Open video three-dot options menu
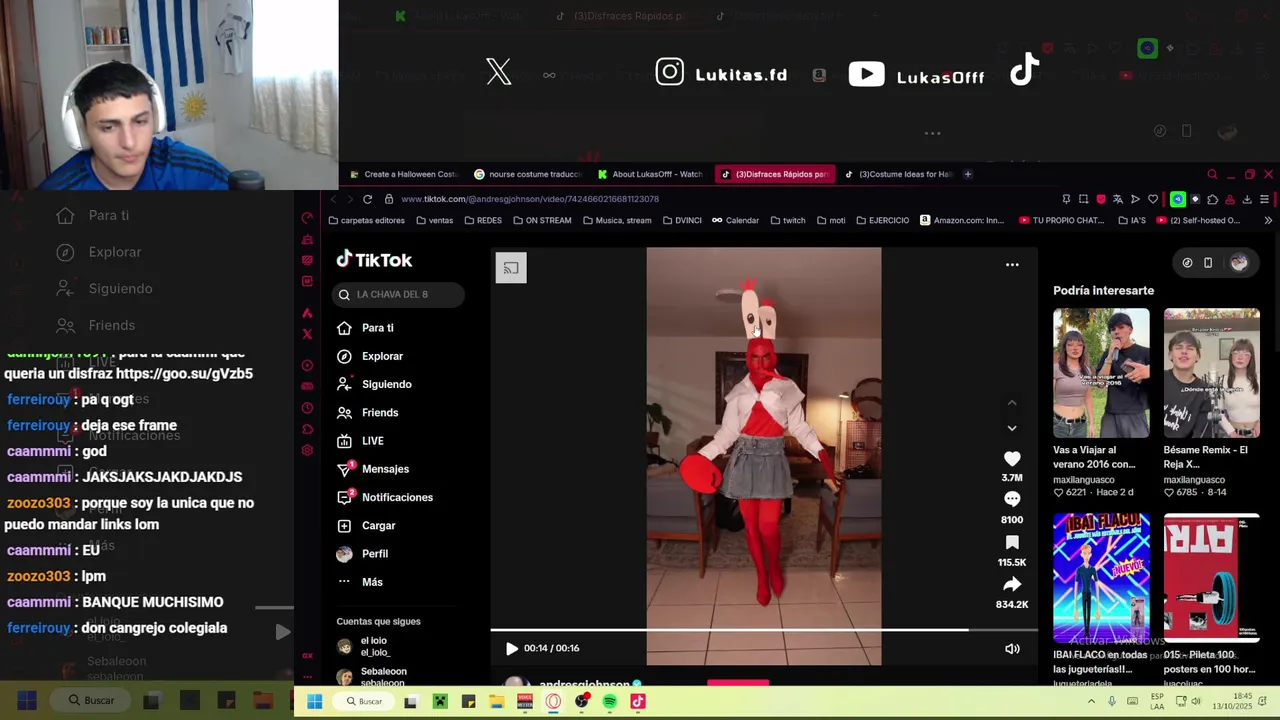This screenshot has width=1280, height=720. click(x=1012, y=265)
